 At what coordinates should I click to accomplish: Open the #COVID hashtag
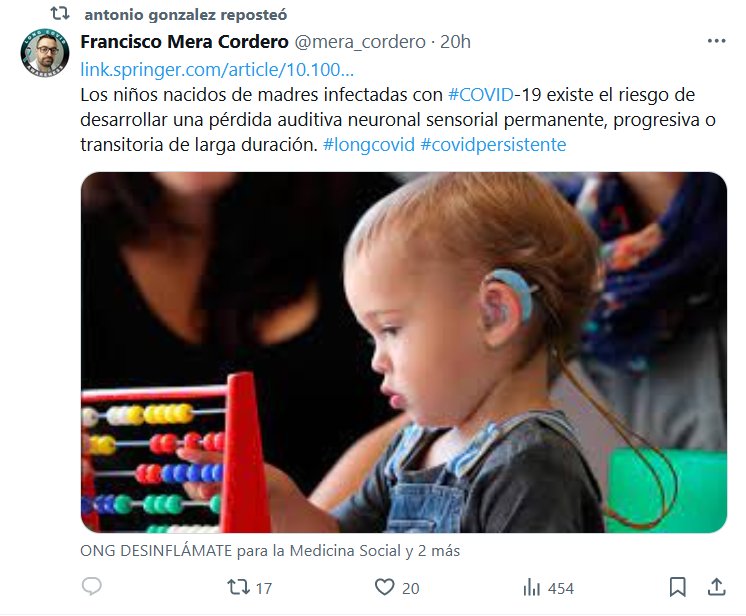coord(481,94)
